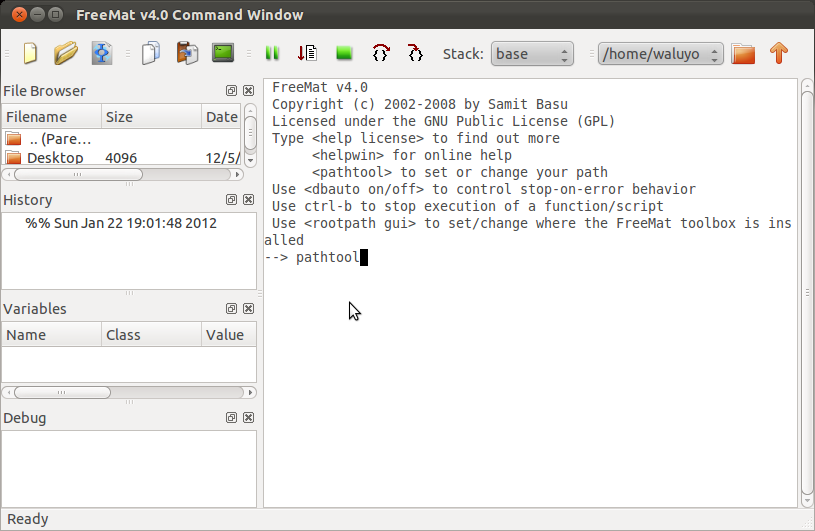Create a new file using toolbar icon
Screen dimensions: 815x531
click(30, 53)
